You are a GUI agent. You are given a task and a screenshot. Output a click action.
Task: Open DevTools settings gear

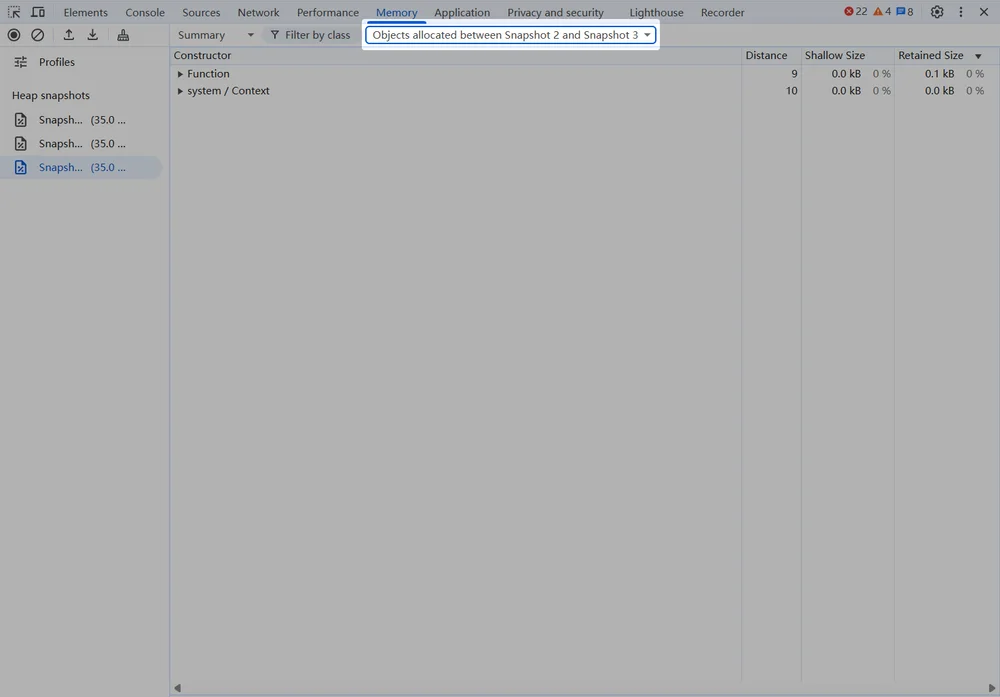[936, 12]
